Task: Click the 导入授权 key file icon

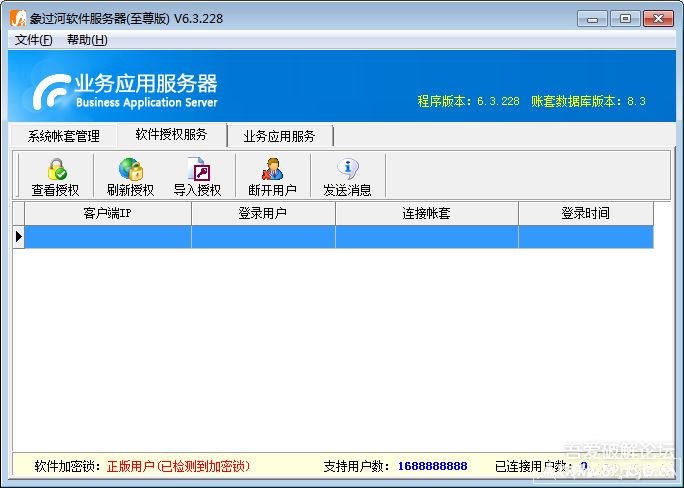Action: tap(198, 169)
